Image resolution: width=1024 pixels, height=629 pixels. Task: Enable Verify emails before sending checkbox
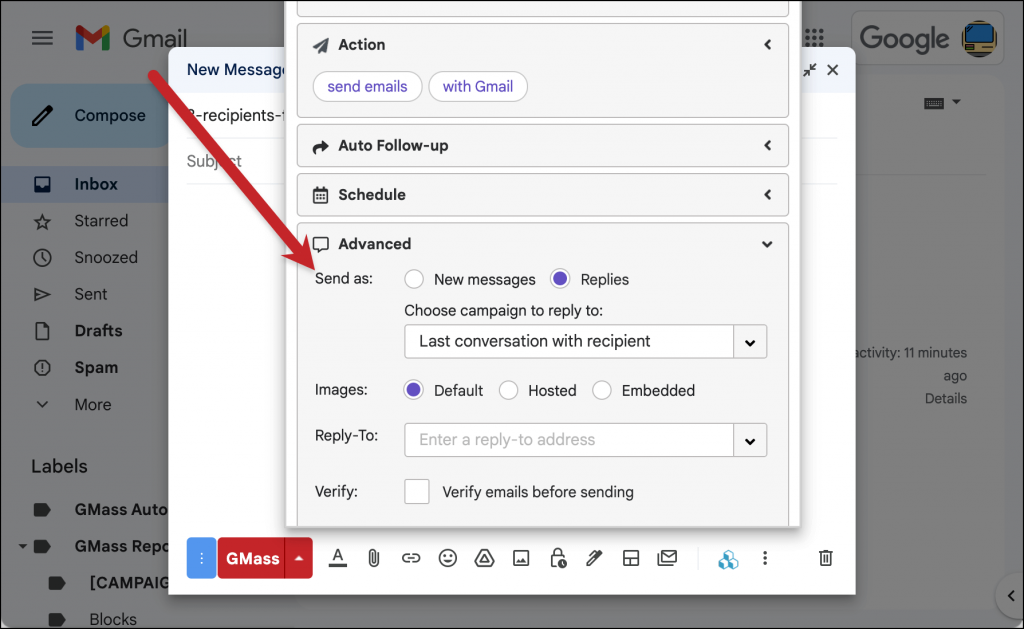coord(417,492)
